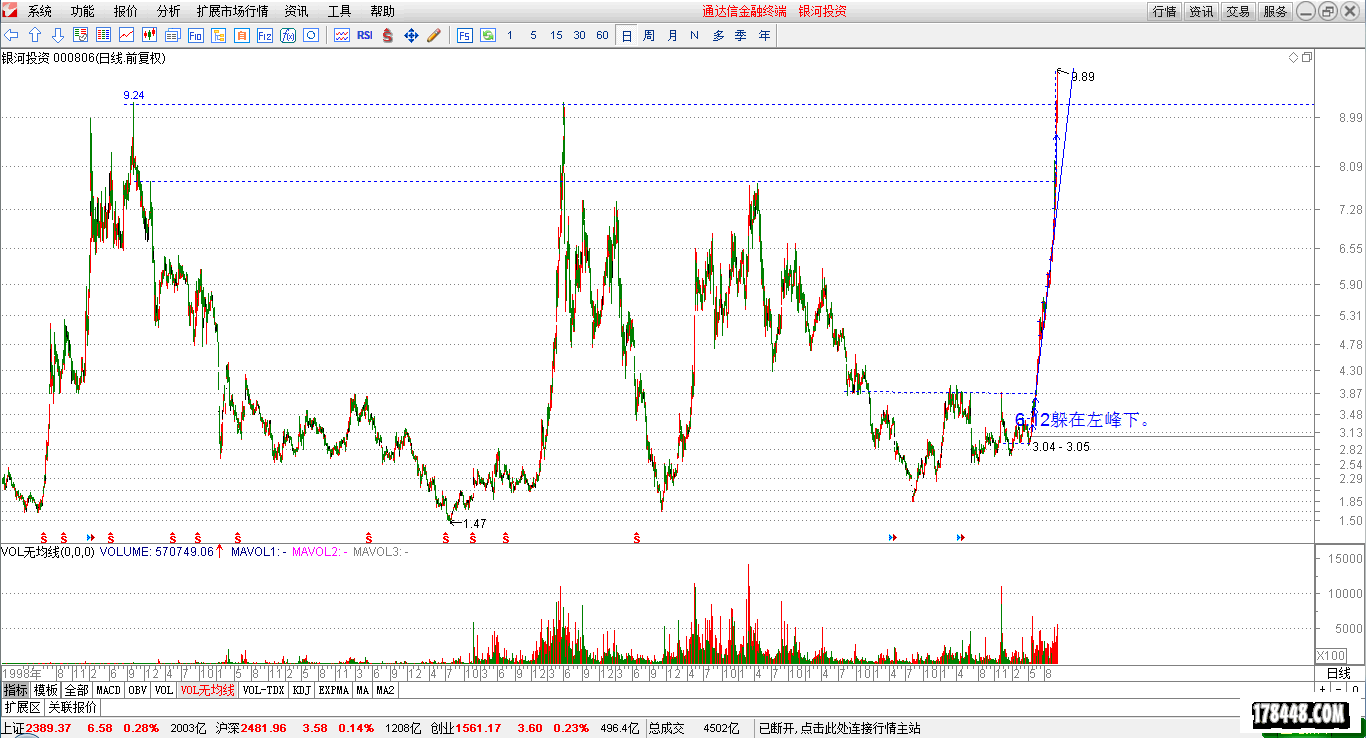The width and height of the screenshot is (1366, 738).
Task: Open the 工具 menu
Action: coord(339,11)
